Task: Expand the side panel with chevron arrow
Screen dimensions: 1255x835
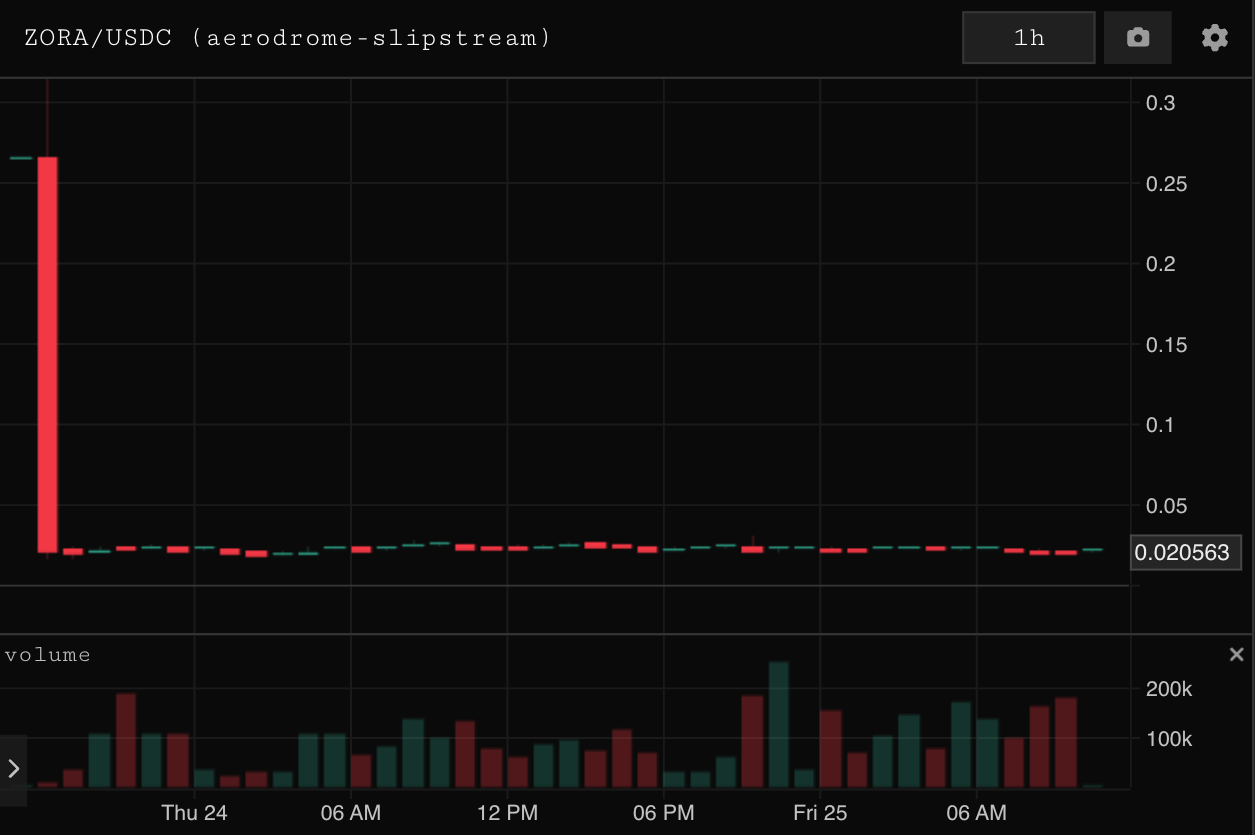Action: click(13, 769)
